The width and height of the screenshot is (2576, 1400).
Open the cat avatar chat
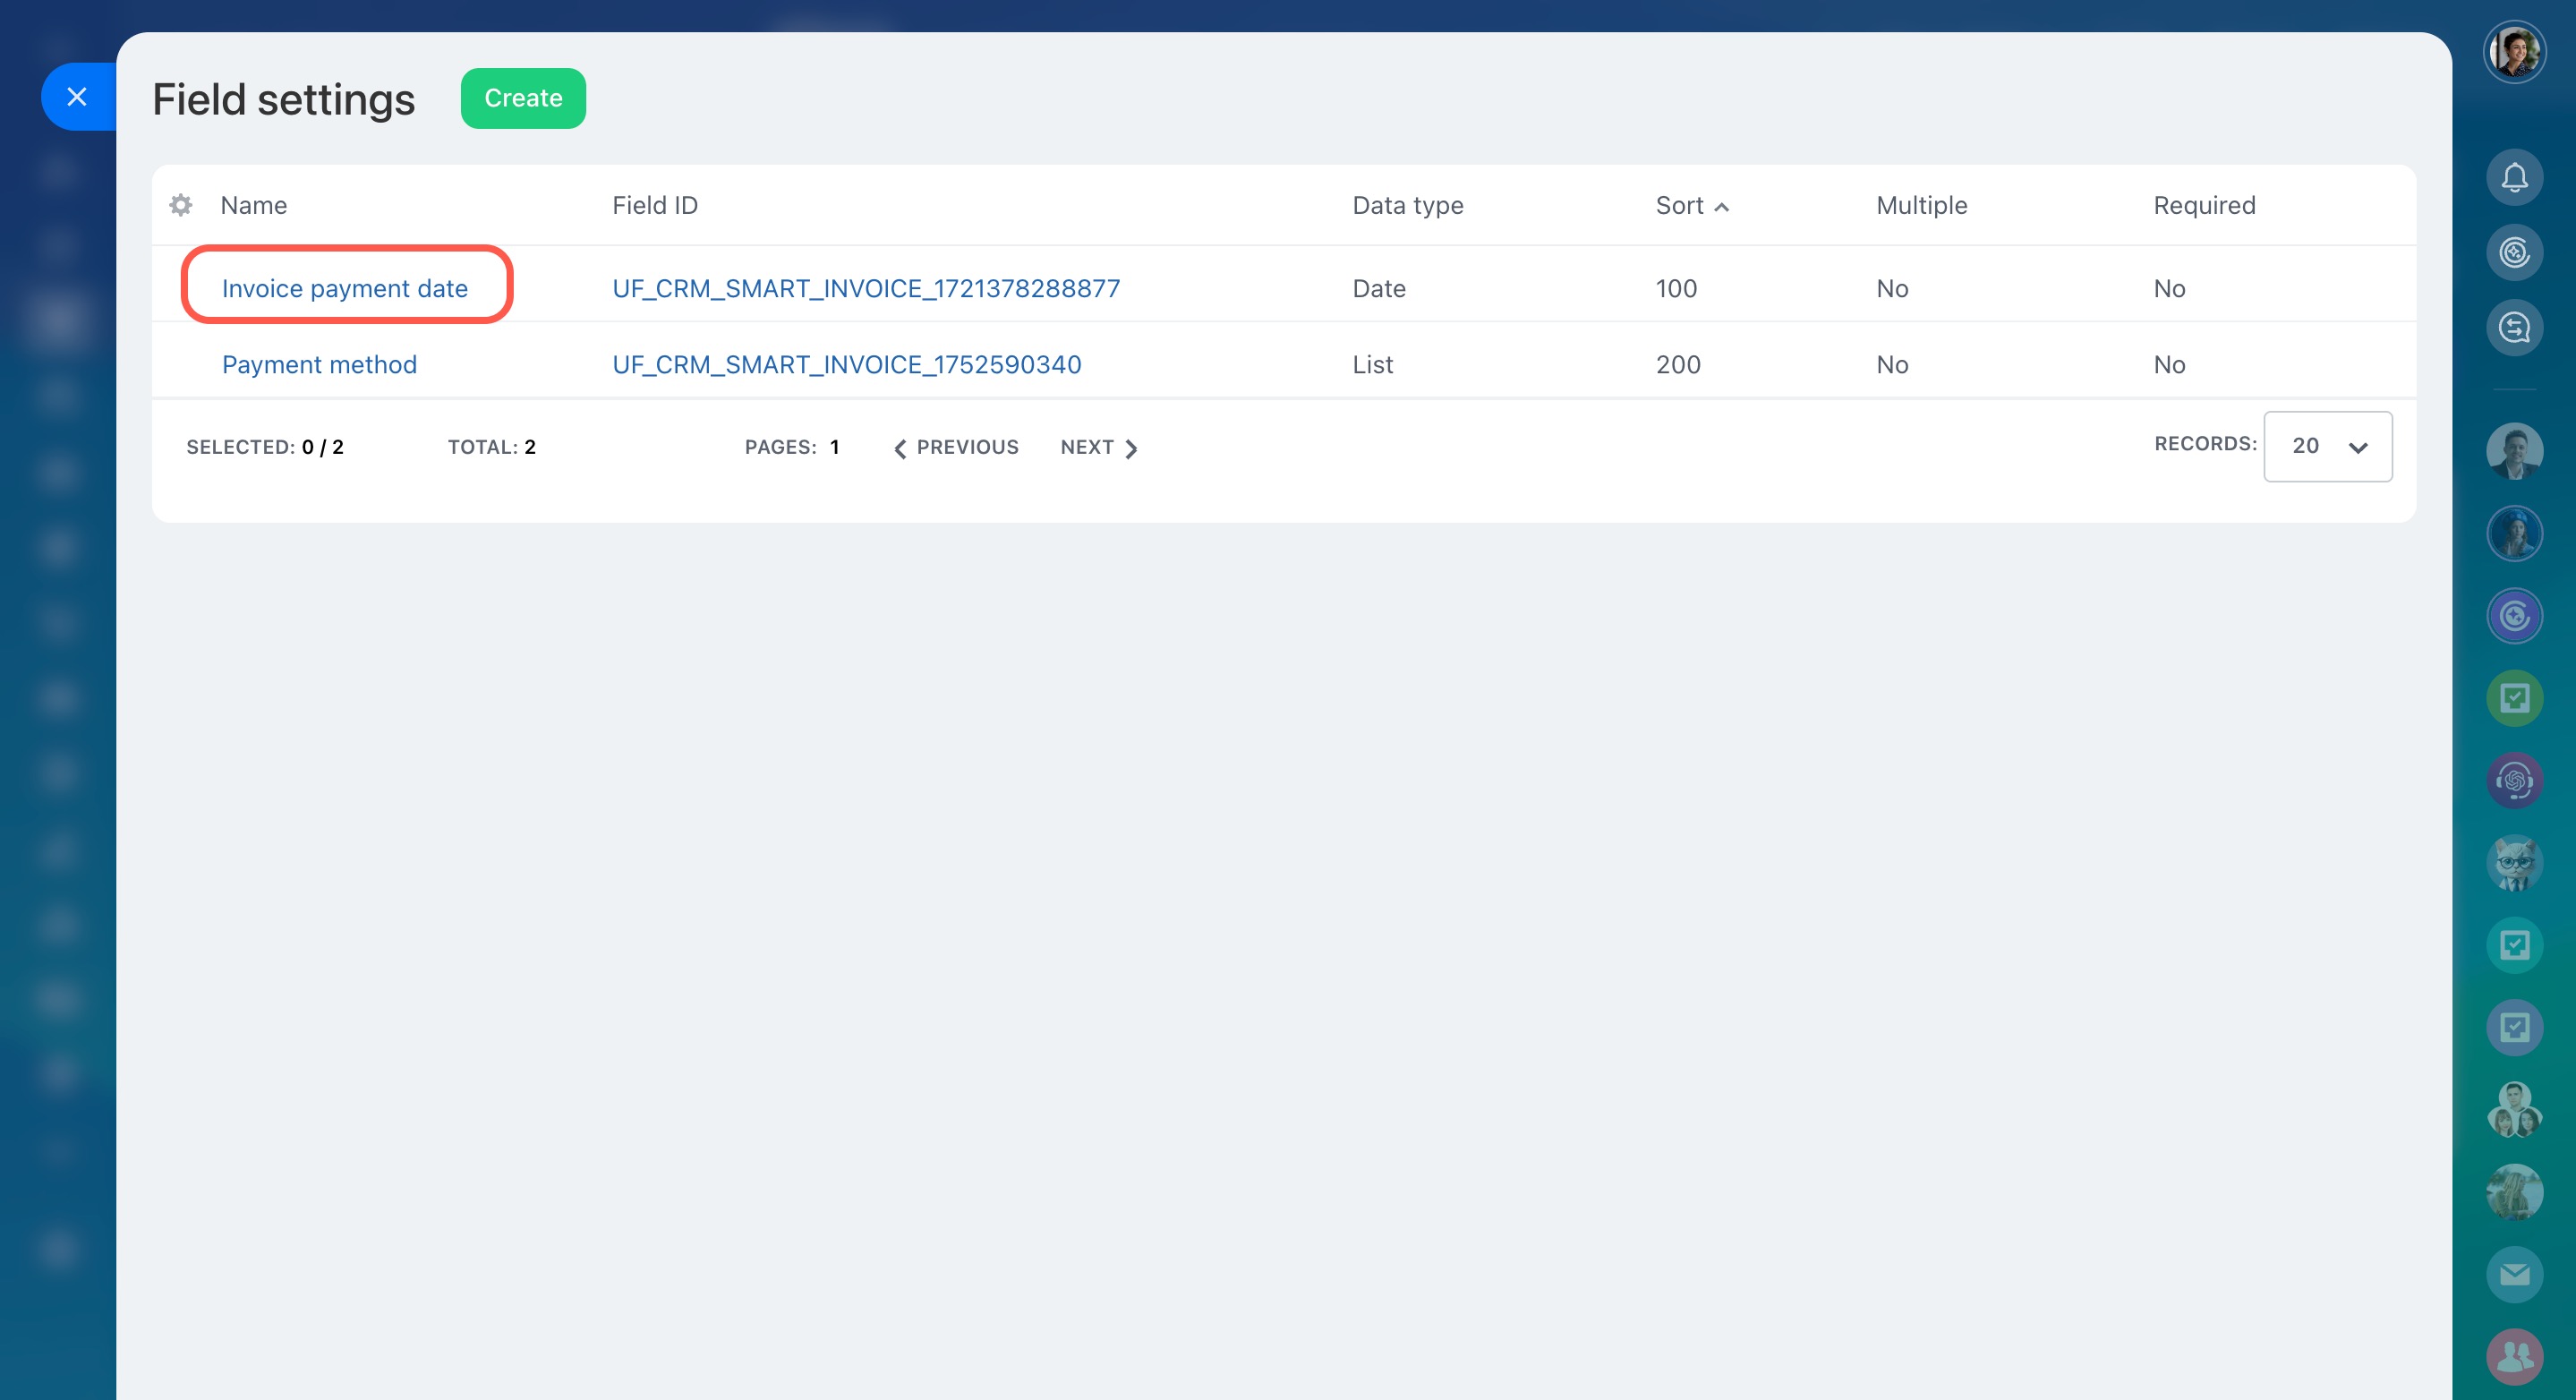[2514, 862]
